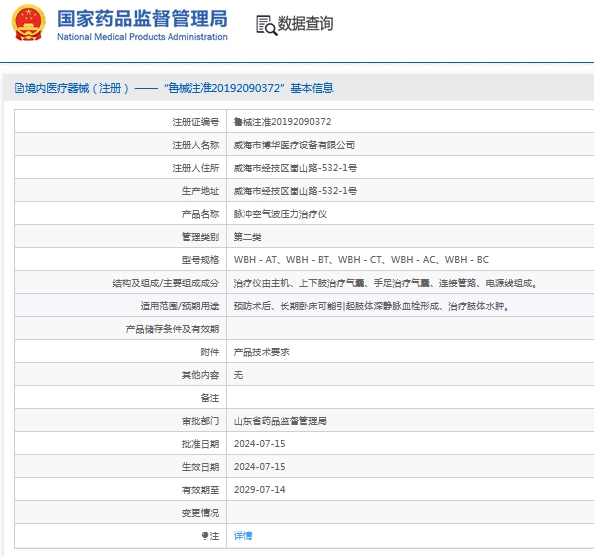Click the 型号规格 label
This screenshot has height=557, width=594.
tap(200, 260)
